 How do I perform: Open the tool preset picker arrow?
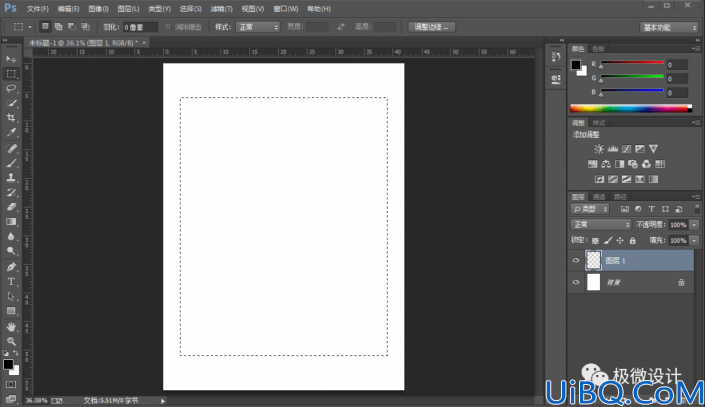click(x=30, y=27)
